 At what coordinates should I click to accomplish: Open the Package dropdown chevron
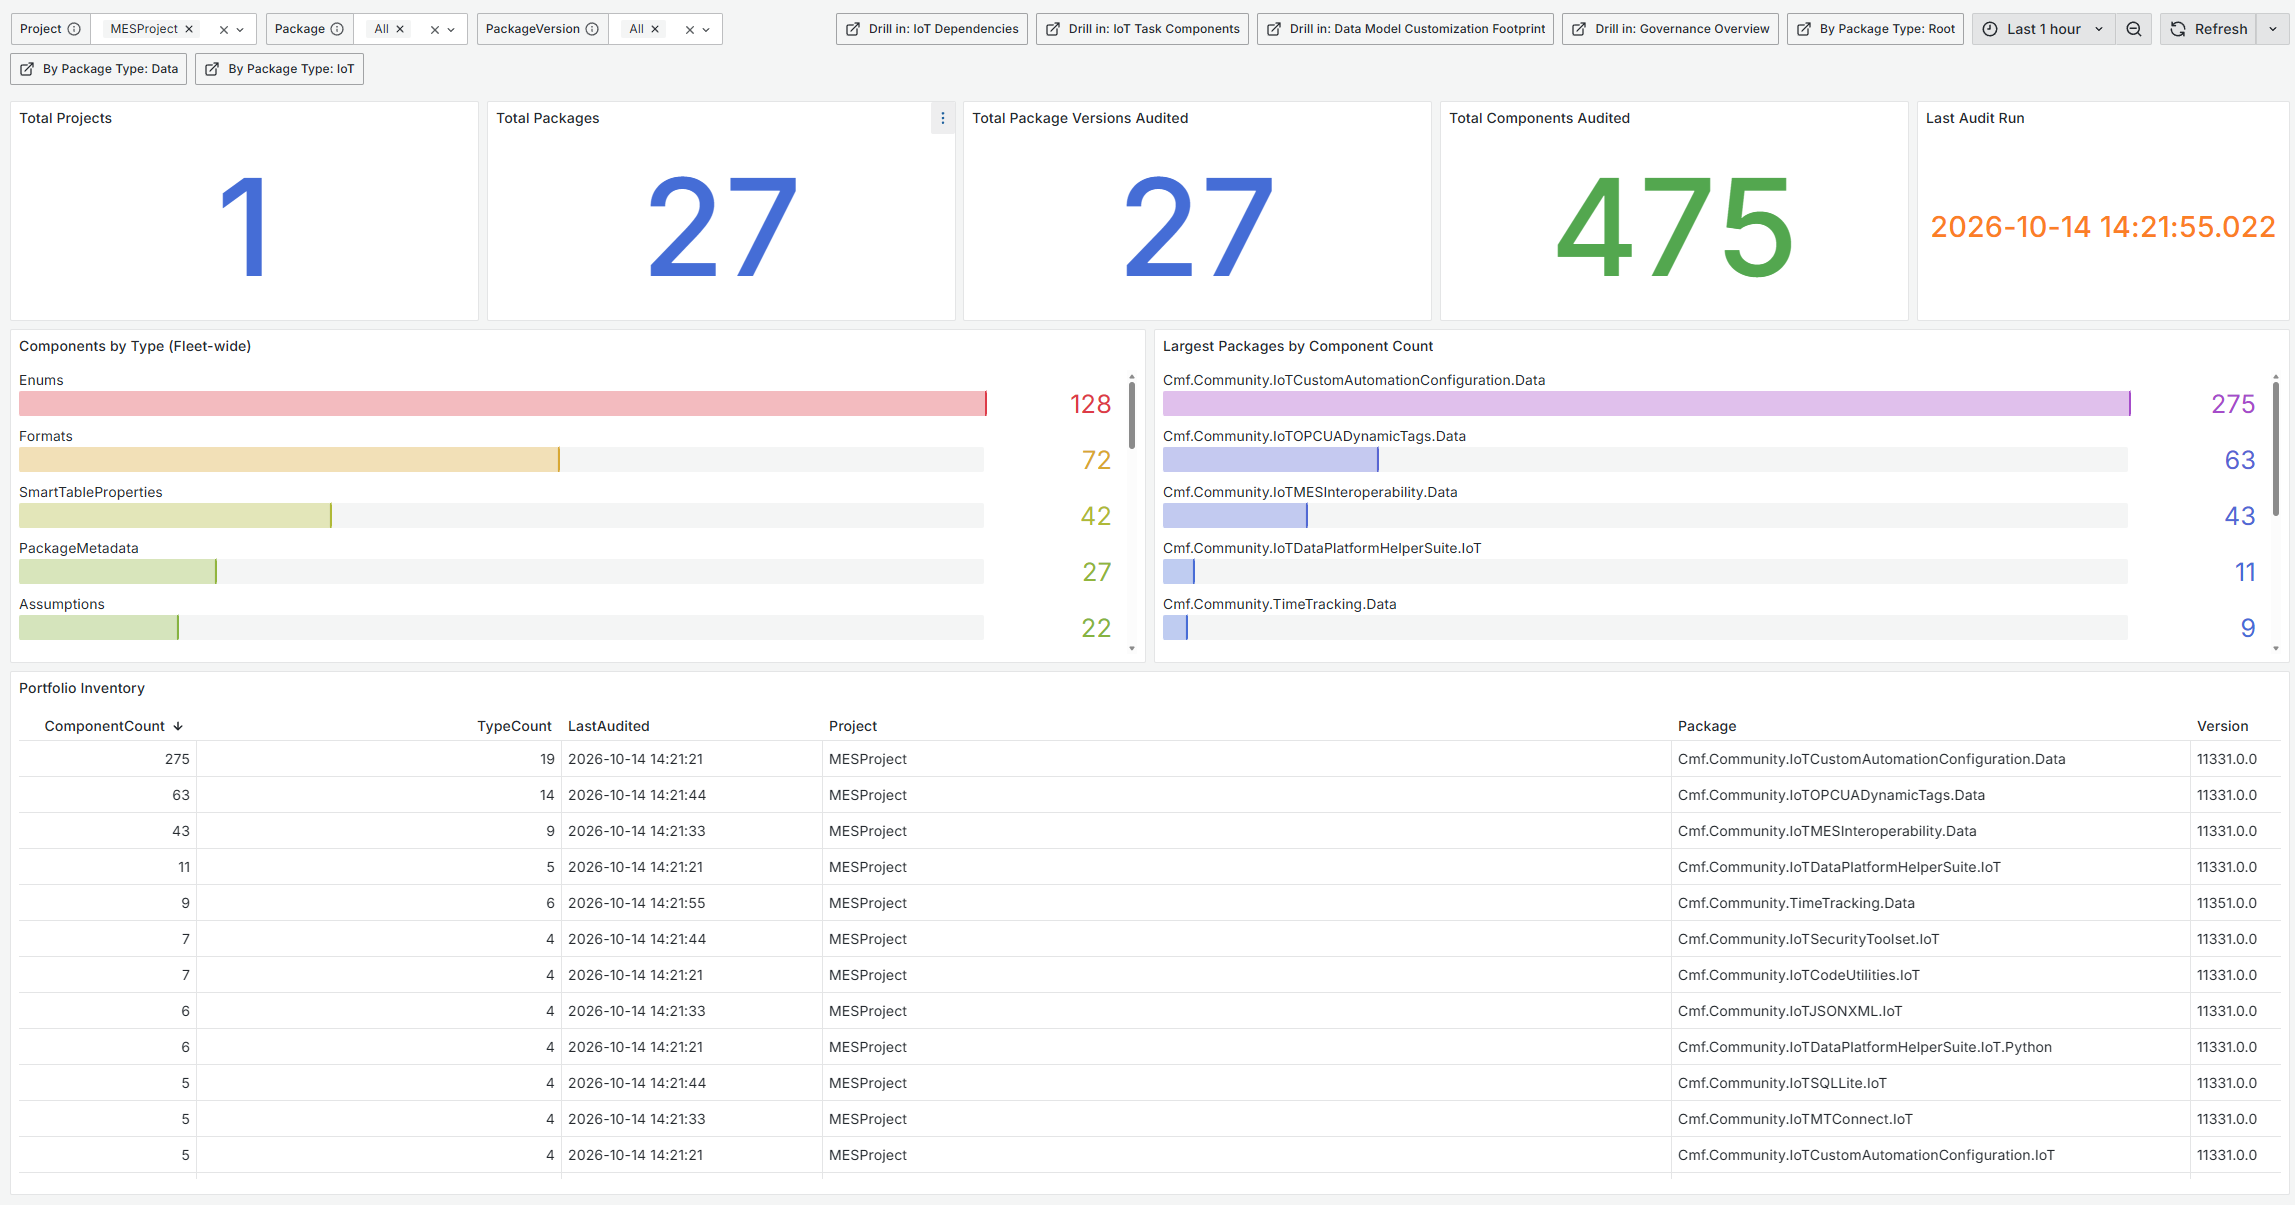[x=451, y=30]
